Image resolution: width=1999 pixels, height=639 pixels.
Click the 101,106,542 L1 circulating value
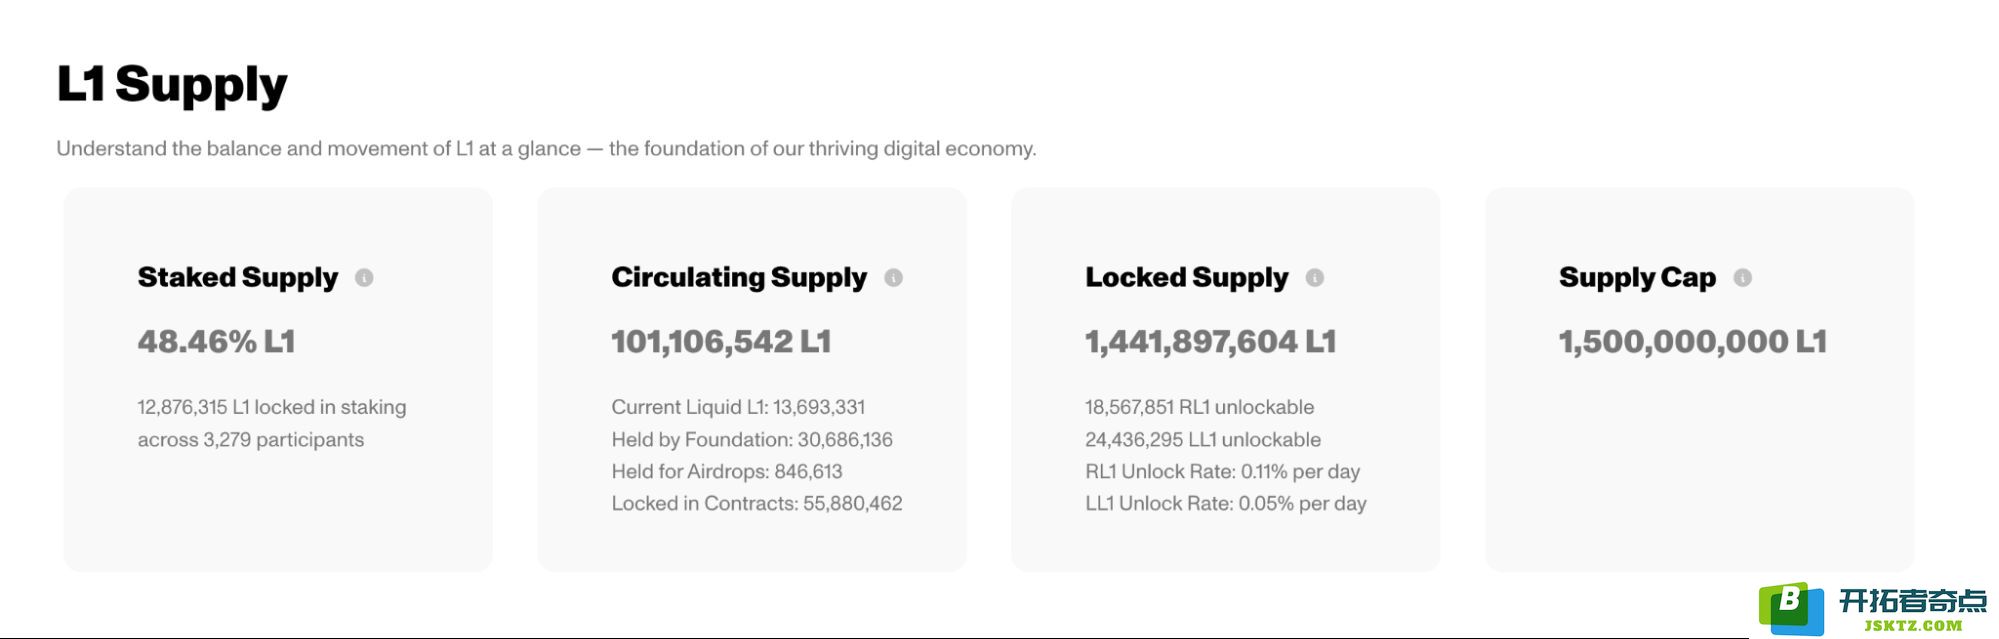[x=721, y=342]
